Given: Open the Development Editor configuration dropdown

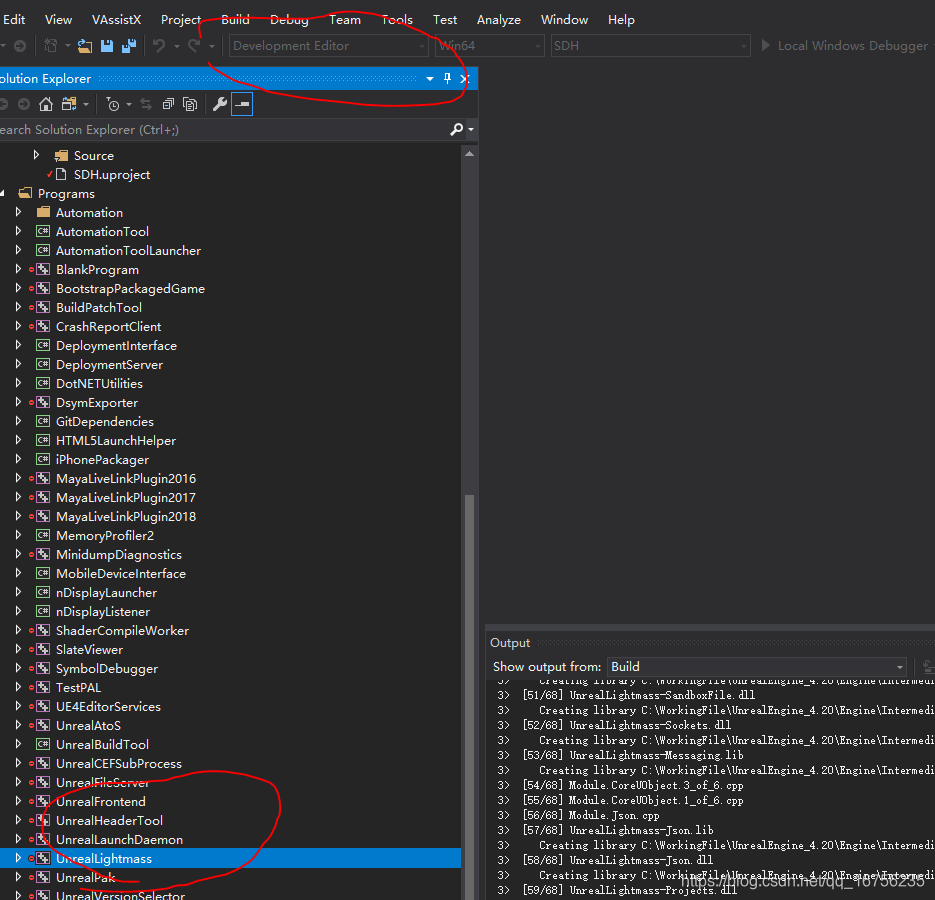Looking at the screenshot, I should (329, 46).
